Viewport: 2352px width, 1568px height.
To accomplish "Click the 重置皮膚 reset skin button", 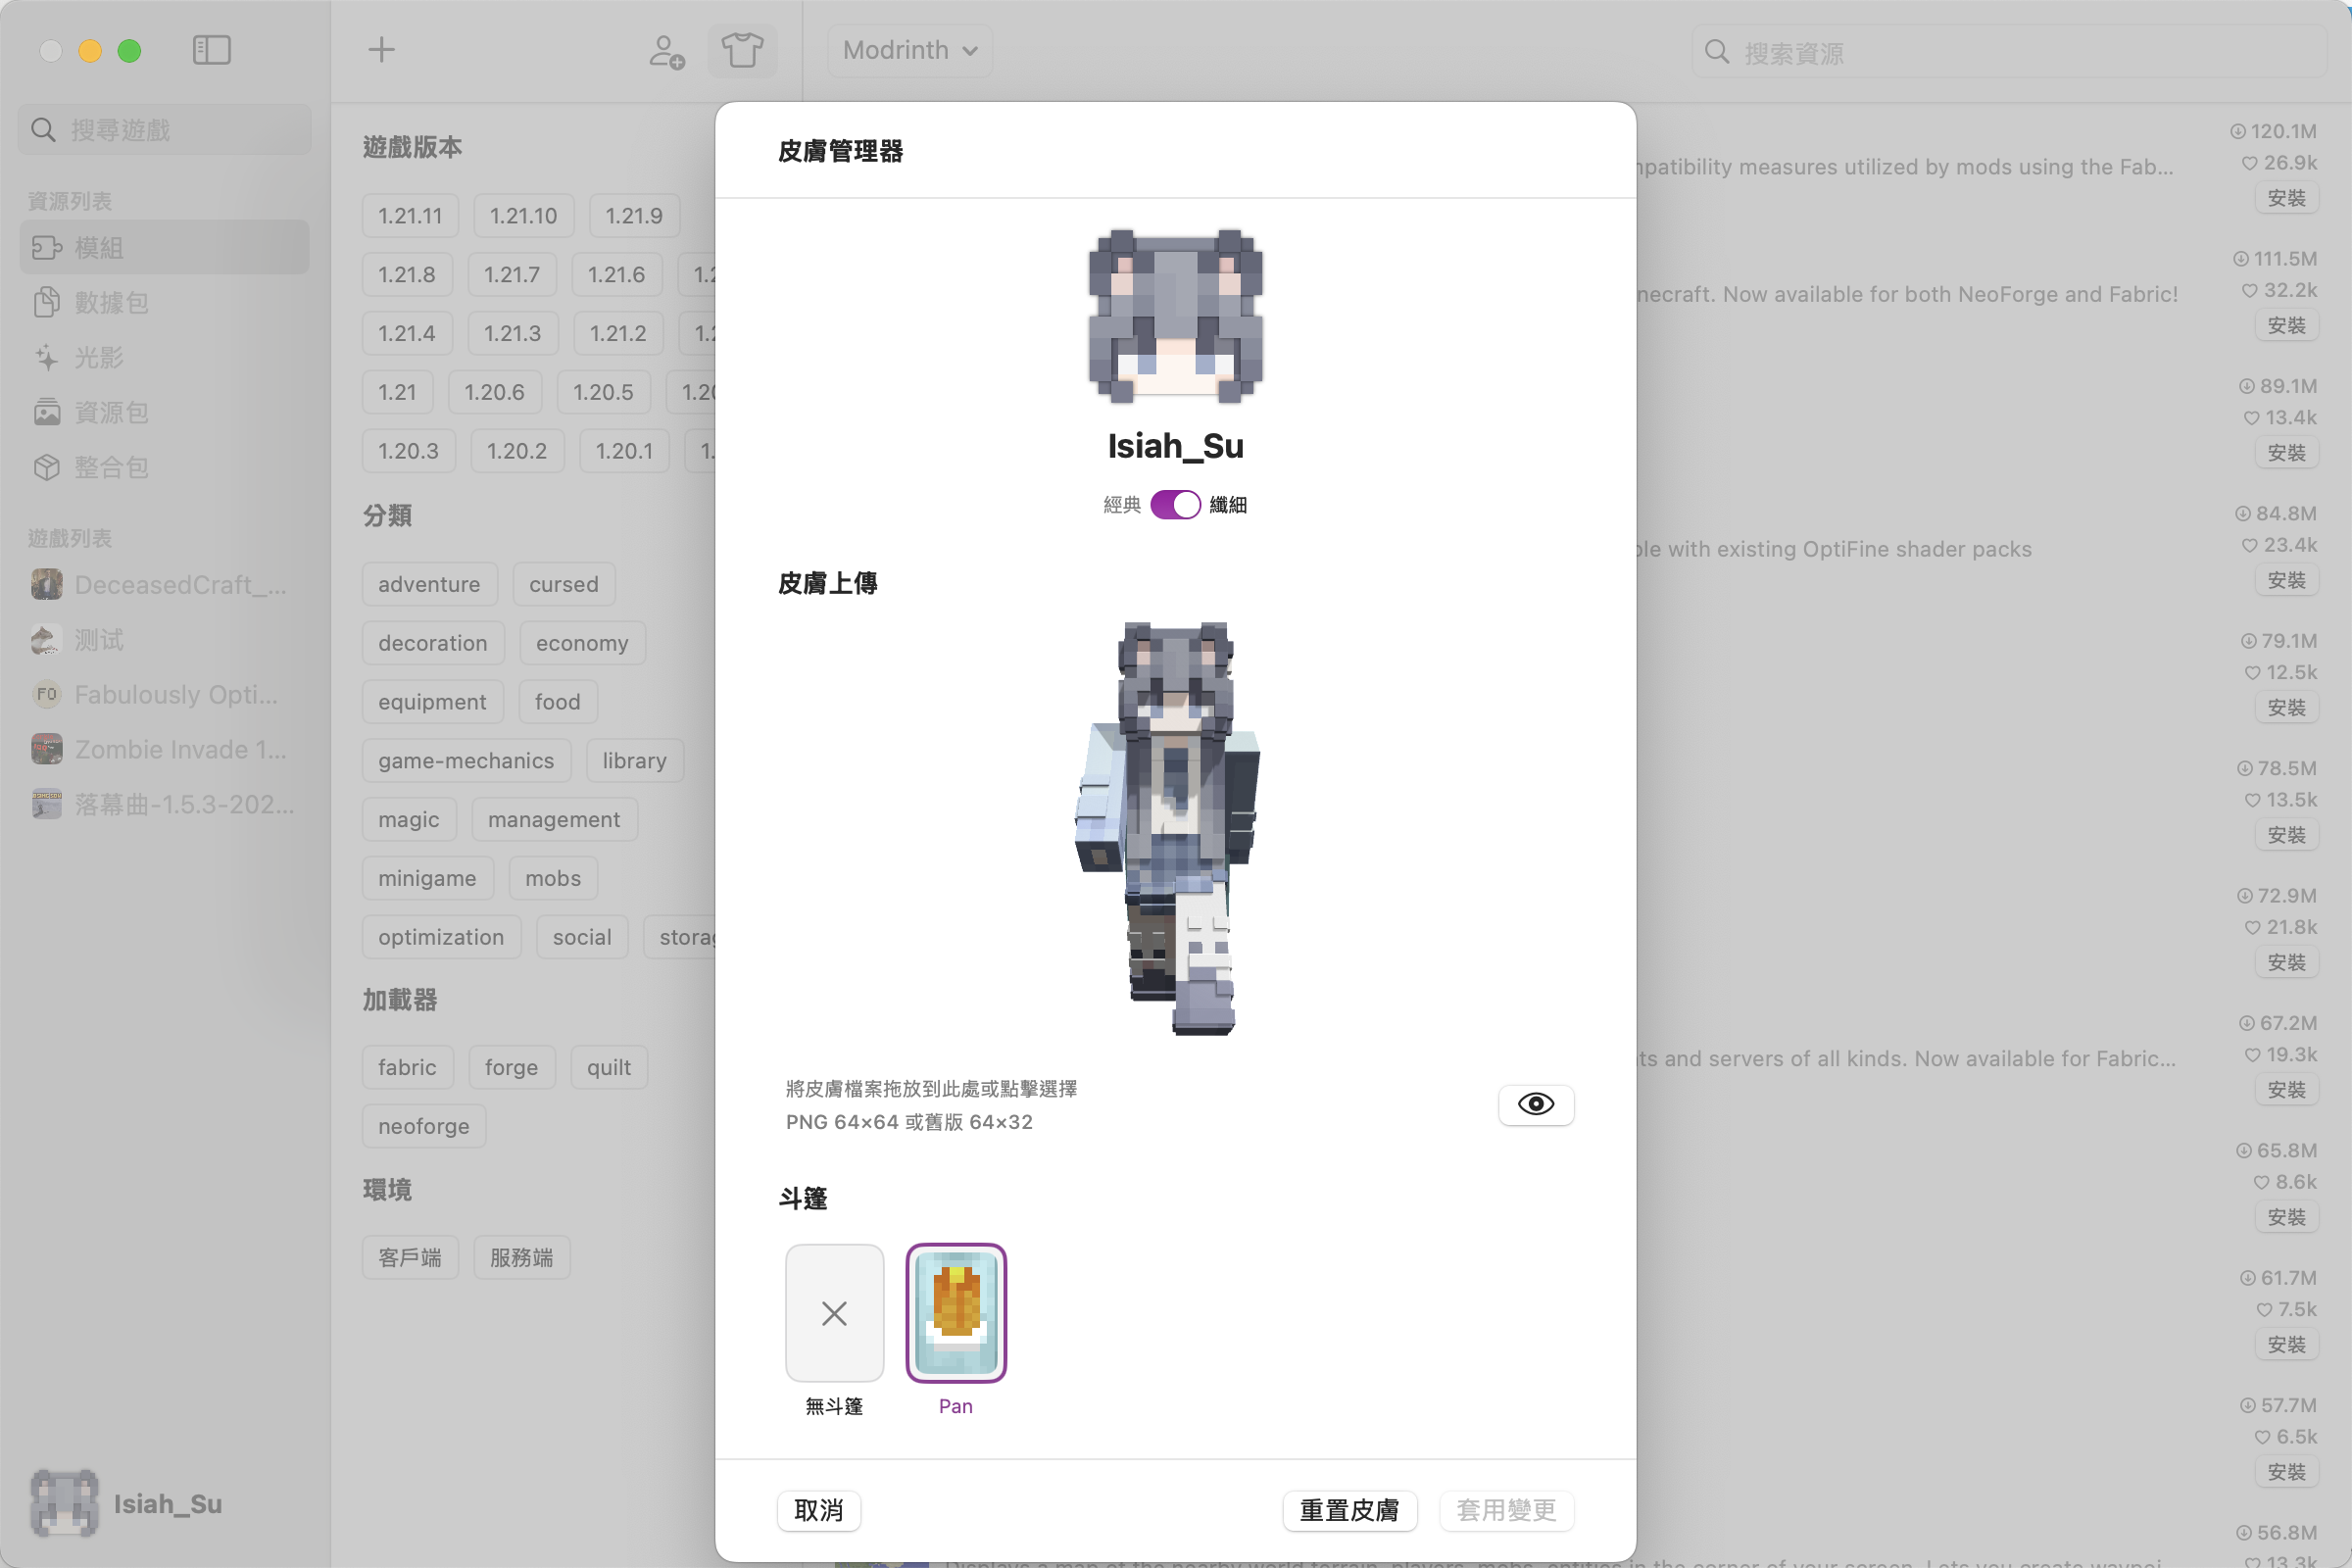I will pos(1350,1510).
